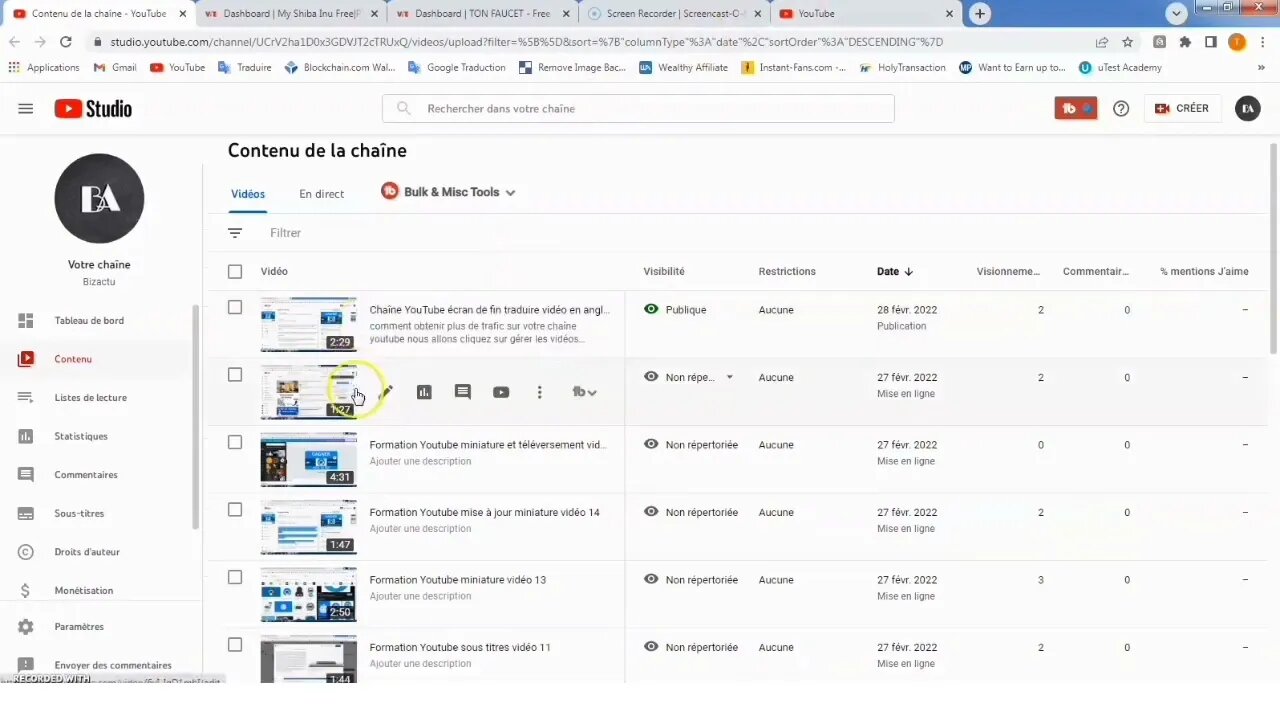The width and height of the screenshot is (1280, 720).
Task: Switch to the Vidéos tab
Action: click(248, 194)
